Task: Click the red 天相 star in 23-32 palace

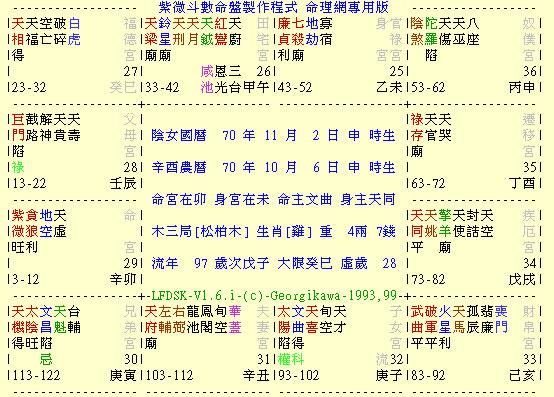Action: click(18, 31)
